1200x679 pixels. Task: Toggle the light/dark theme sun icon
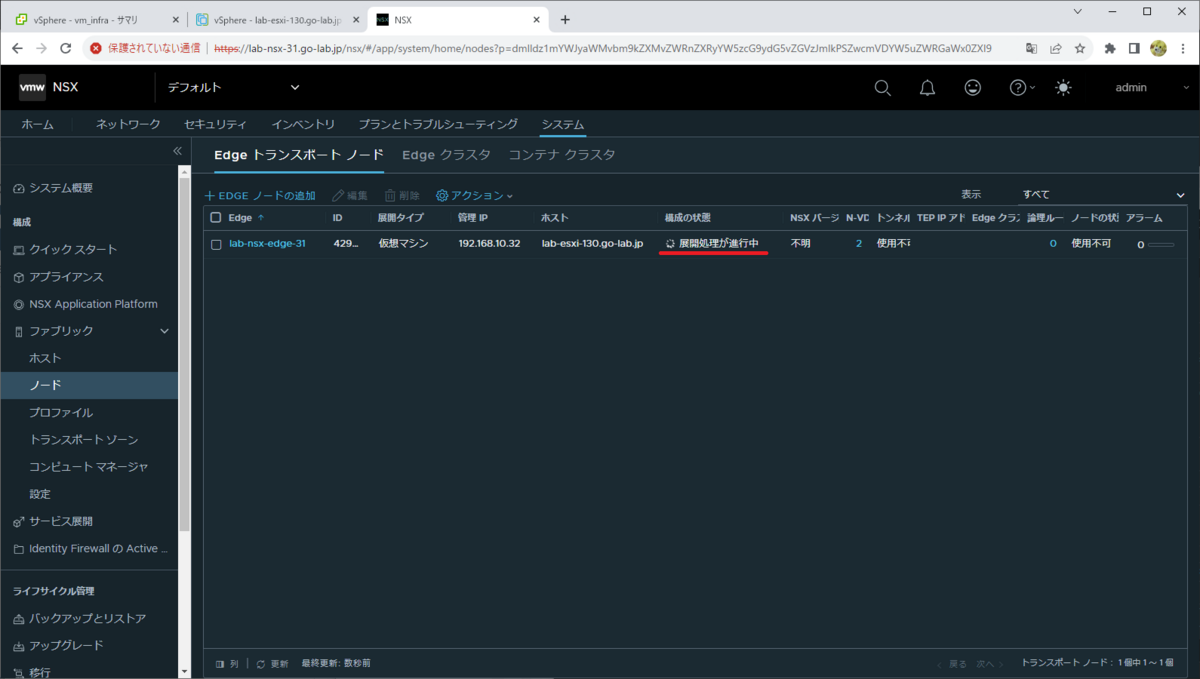pos(1063,88)
